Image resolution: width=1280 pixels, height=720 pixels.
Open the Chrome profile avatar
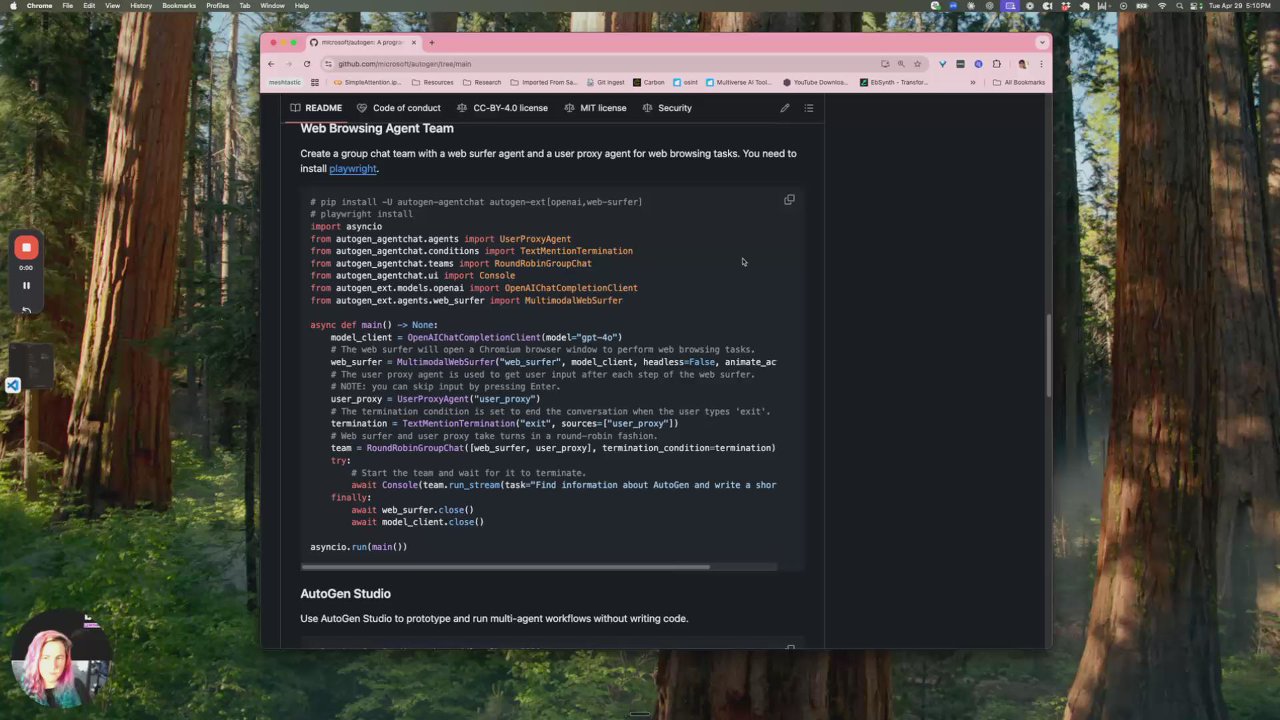pyautogui.click(x=1022, y=64)
